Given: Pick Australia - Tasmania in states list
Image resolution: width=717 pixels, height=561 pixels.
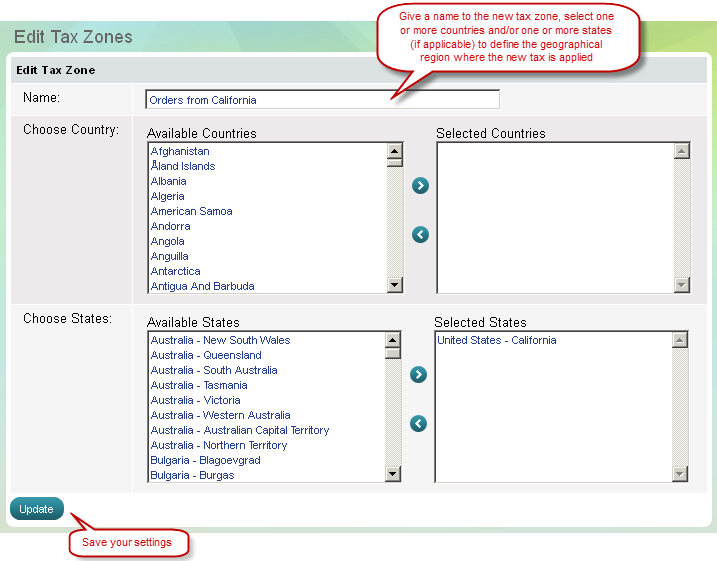Looking at the screenshot, I should 199,385.
